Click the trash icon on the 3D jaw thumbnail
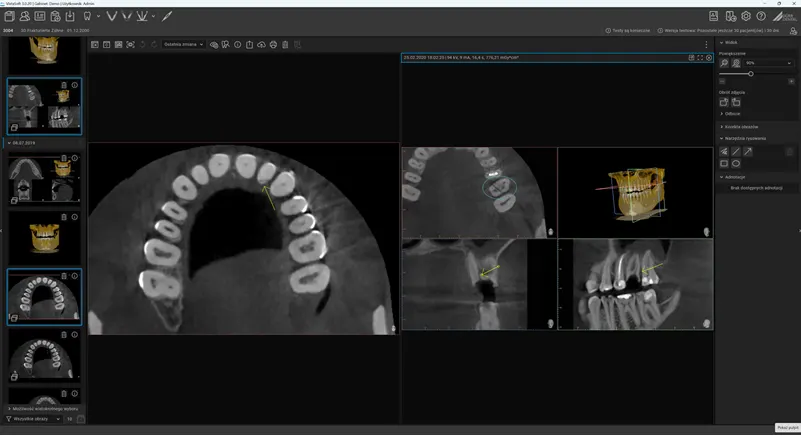The image size is (801, 436). pyautogui.click(x=64, y=217)
